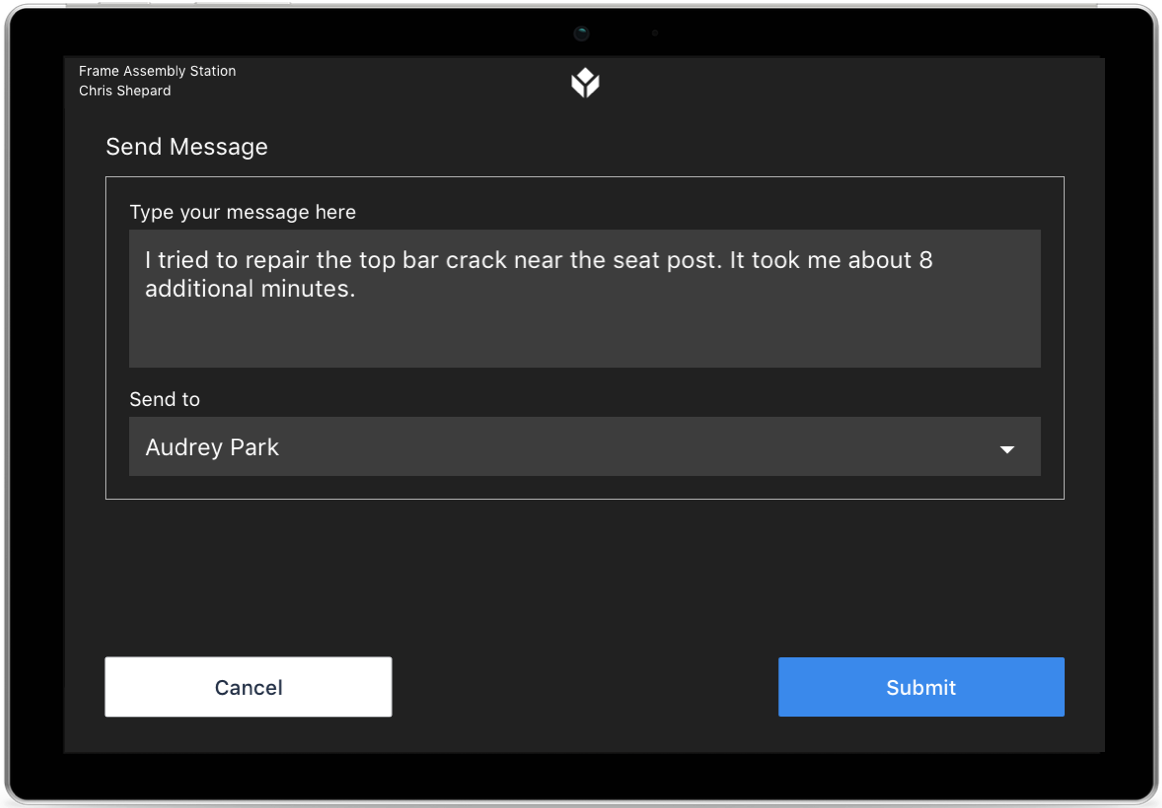Click the 'Send to' label
The width and height of the screenshot is (1162, 808).
[x=165, y=399]
